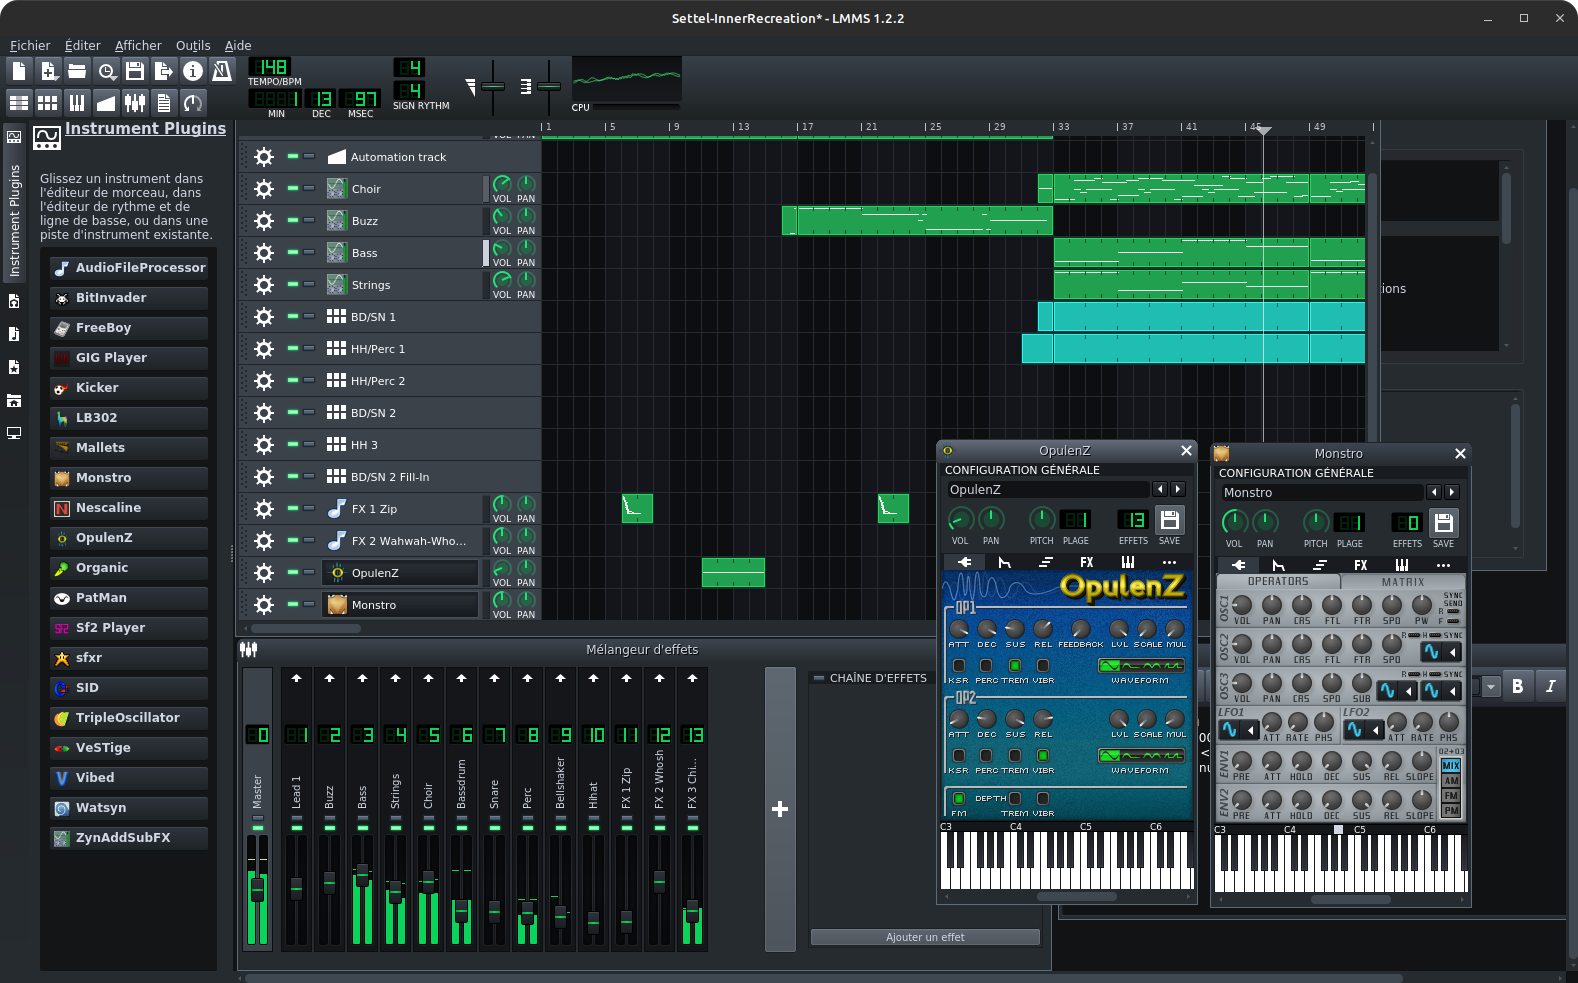Screen dimensions: 1578x983
Task: Enable OP1 KSR checkbox in OpulenZ
Action: pos(958,666)
